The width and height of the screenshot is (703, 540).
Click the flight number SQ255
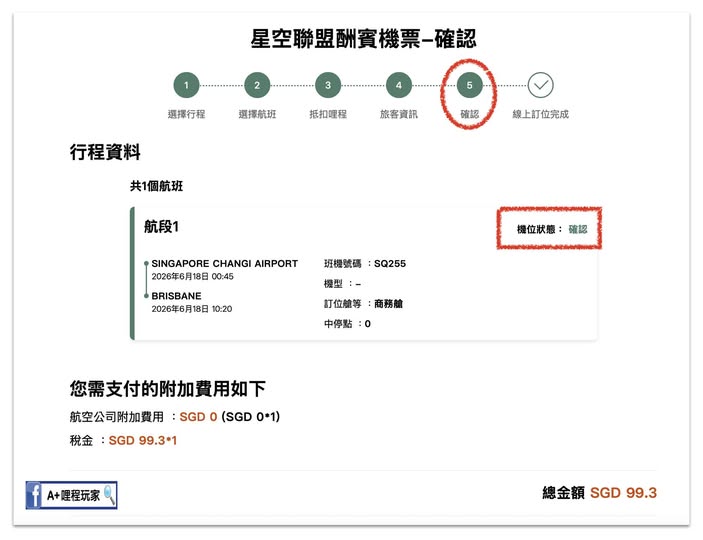coord(389,264)
